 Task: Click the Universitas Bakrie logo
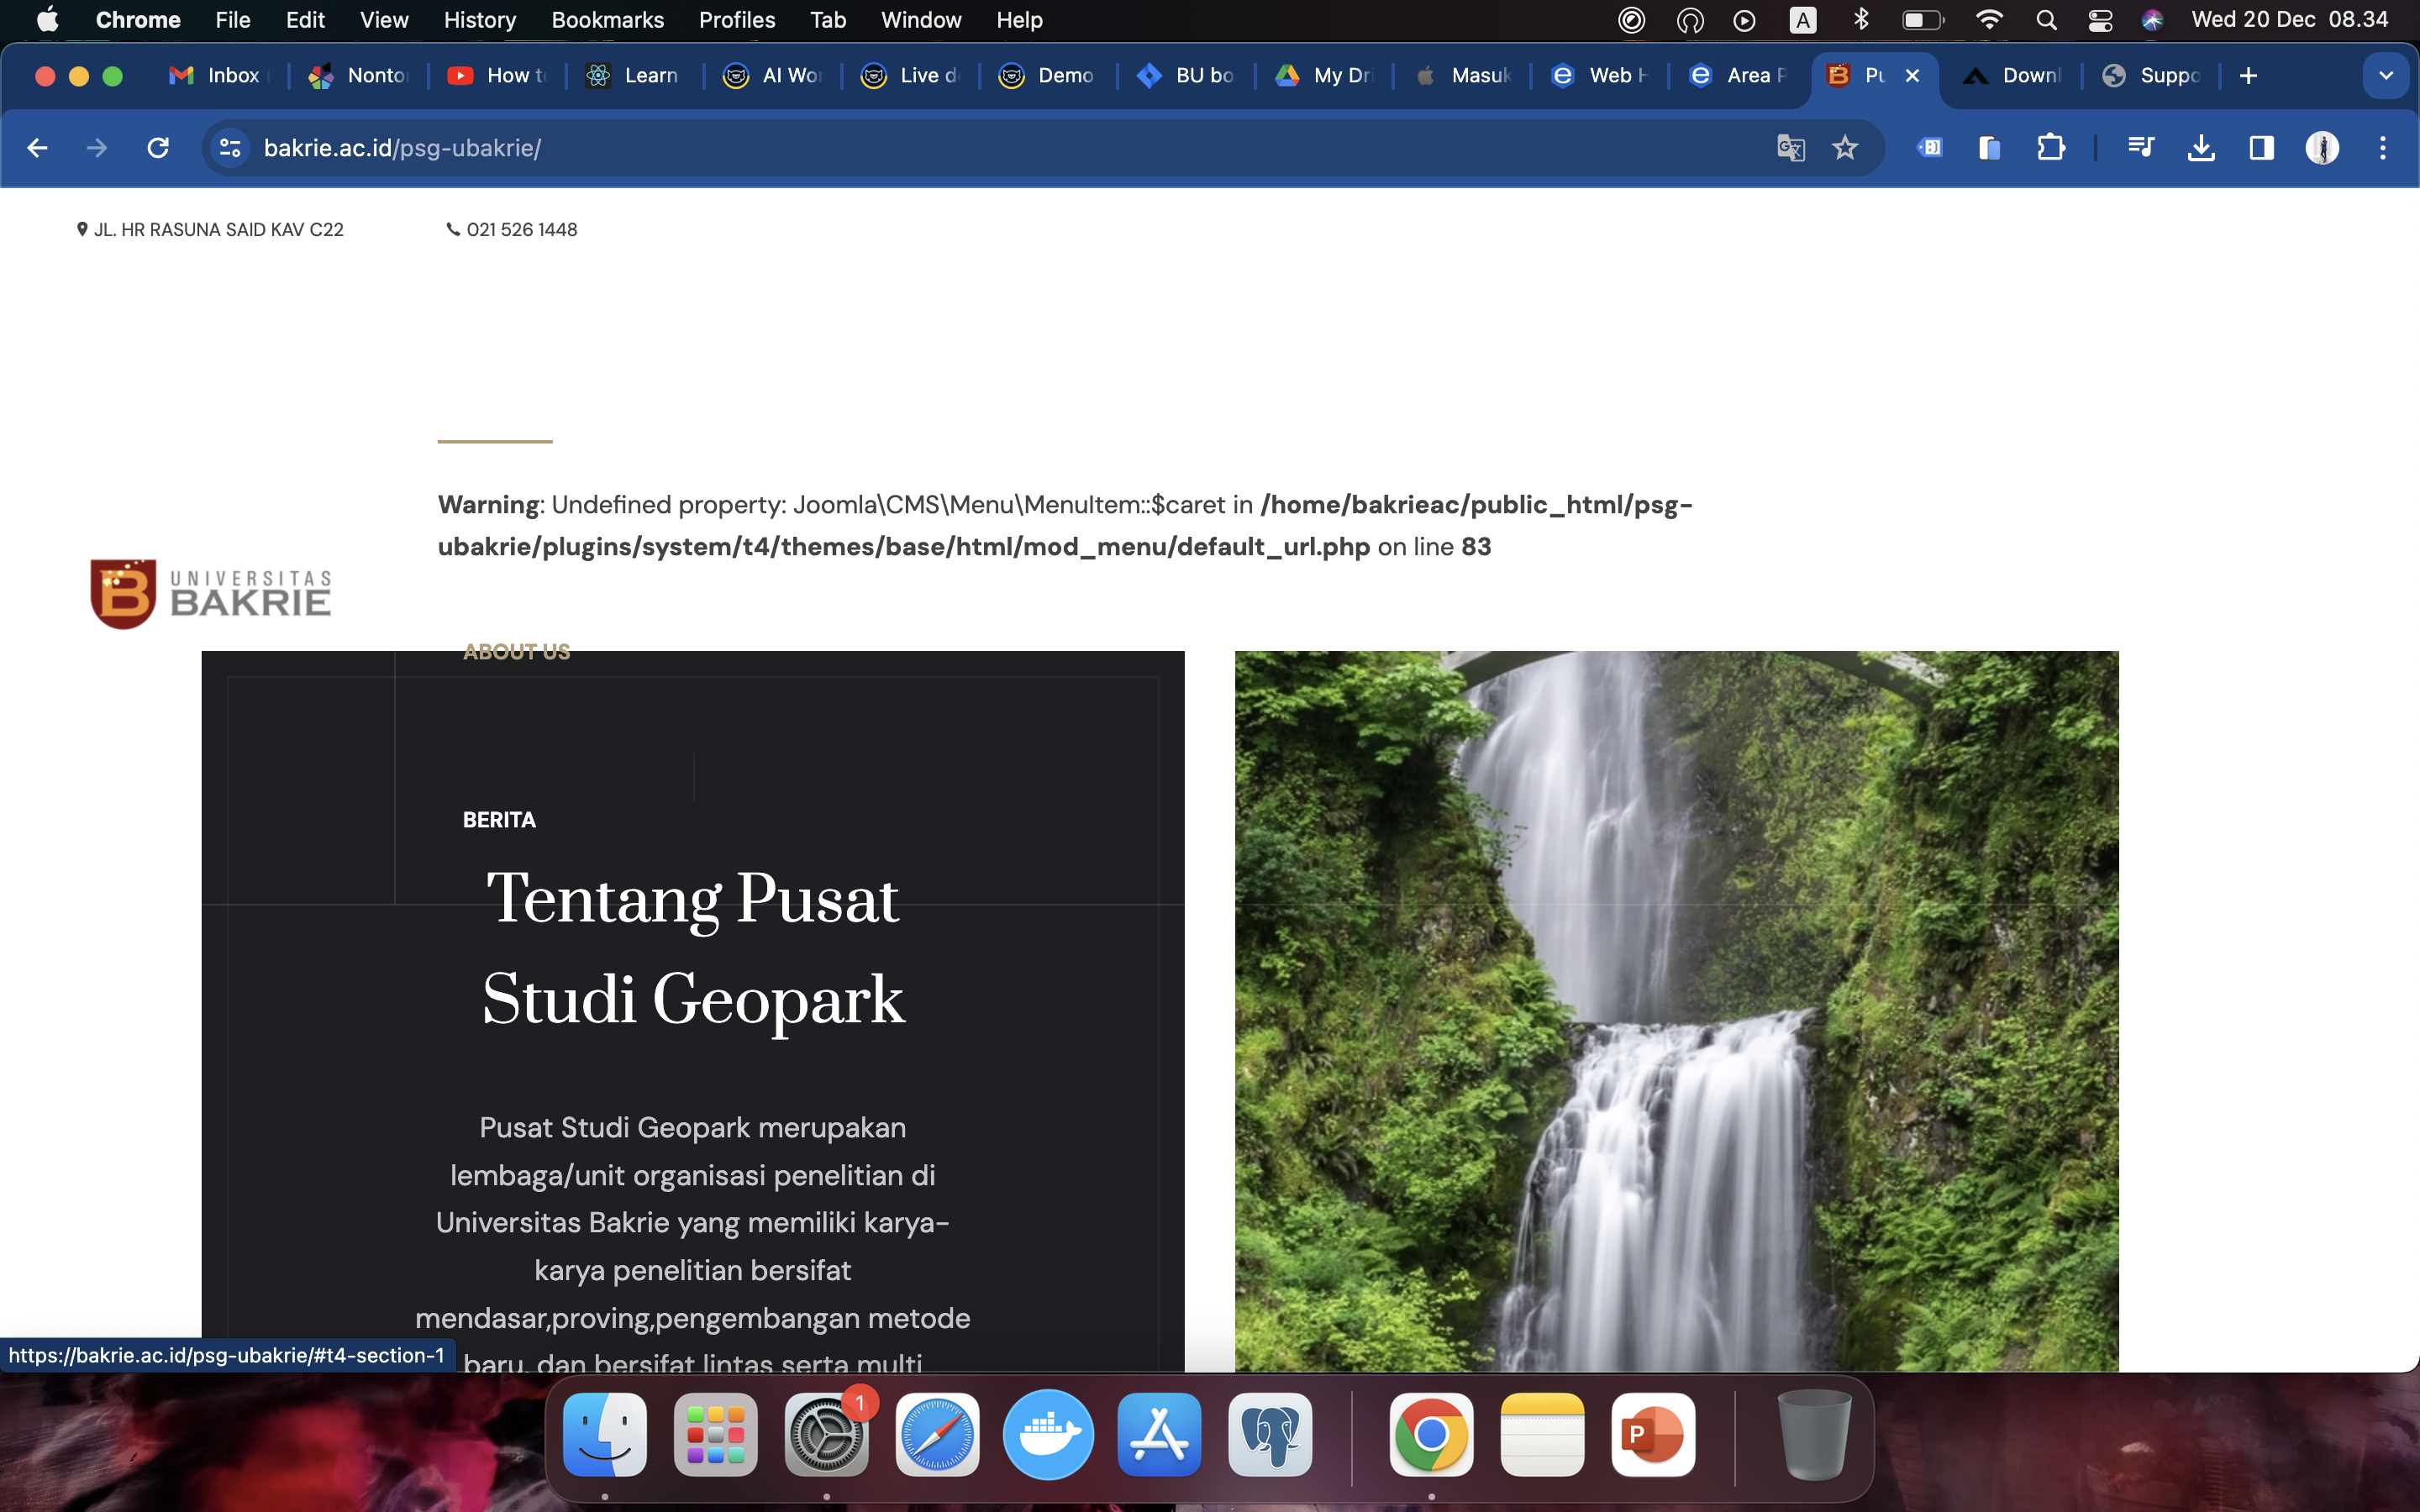click(211, 594)
